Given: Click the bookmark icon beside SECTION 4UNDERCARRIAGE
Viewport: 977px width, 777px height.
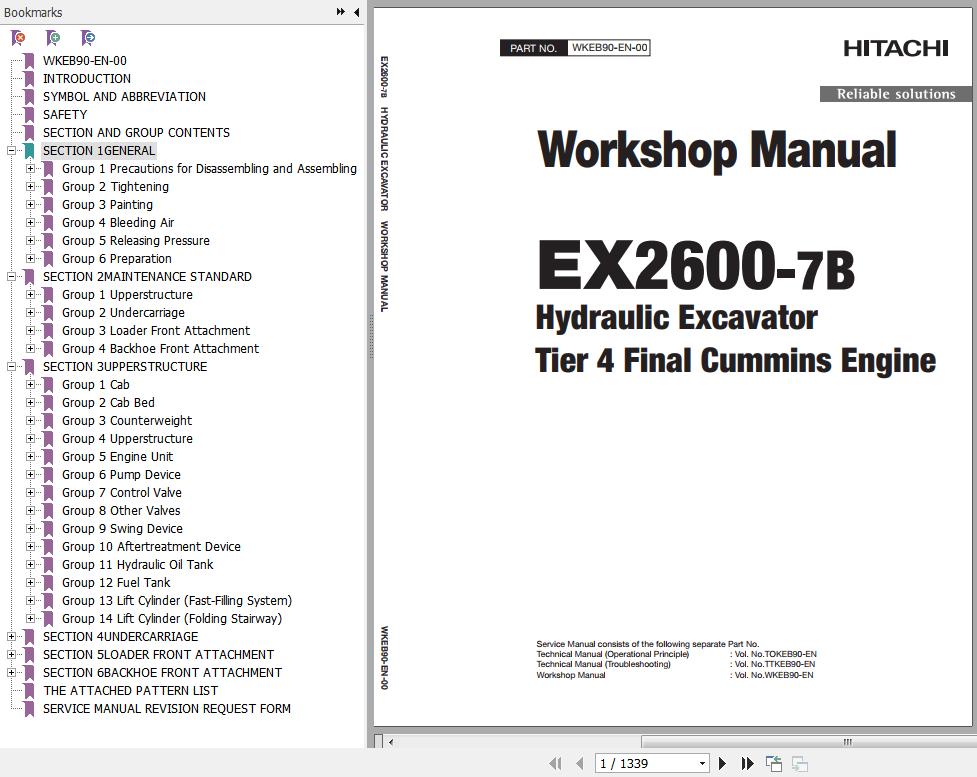Looking at the screenshot, I should (29, 637).
